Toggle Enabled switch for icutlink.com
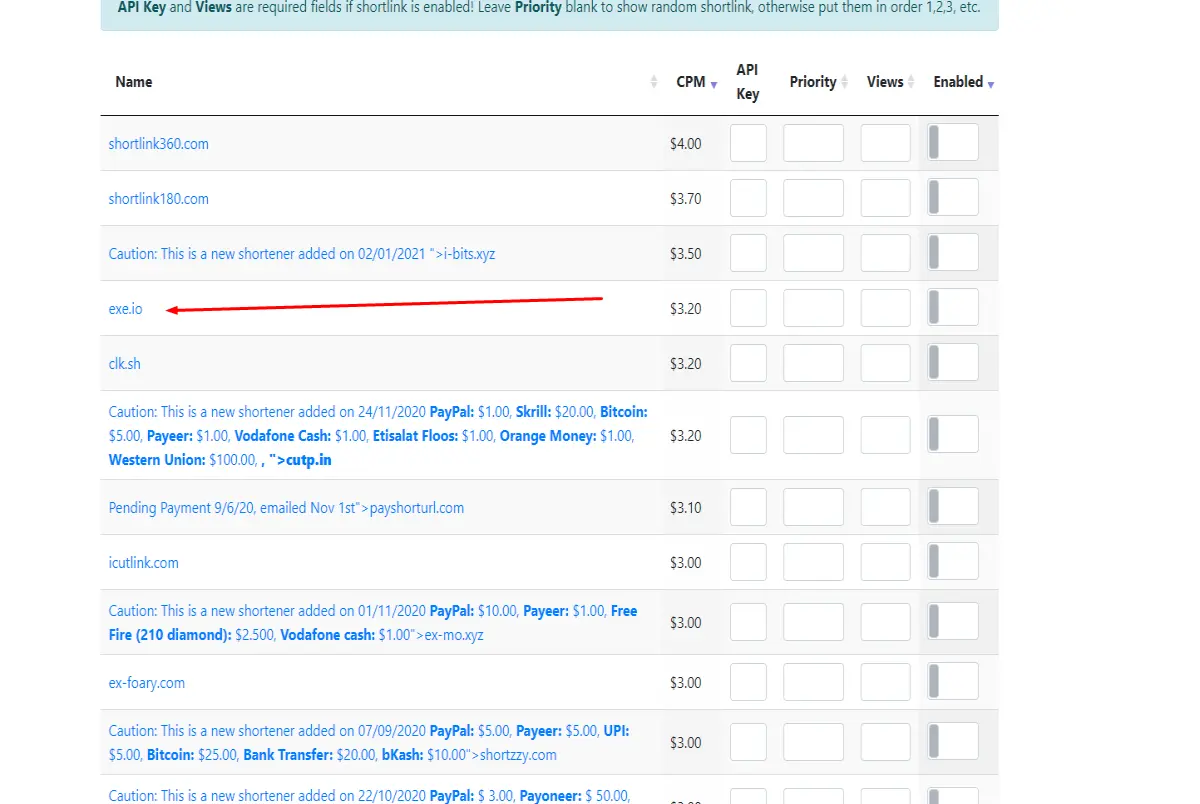 tap(953, 562)
